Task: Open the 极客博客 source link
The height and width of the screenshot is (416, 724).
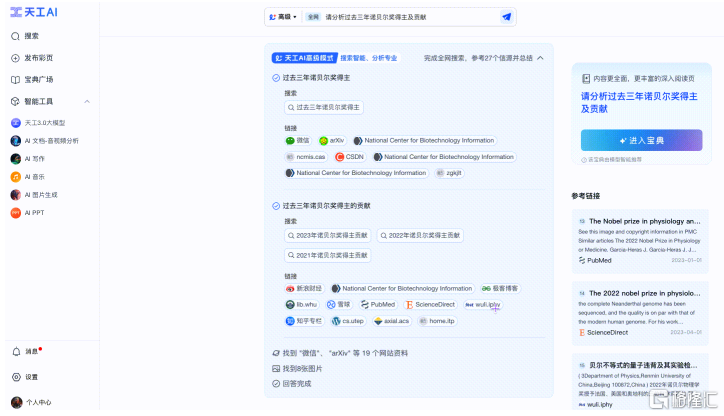Action: click(500, 289)
